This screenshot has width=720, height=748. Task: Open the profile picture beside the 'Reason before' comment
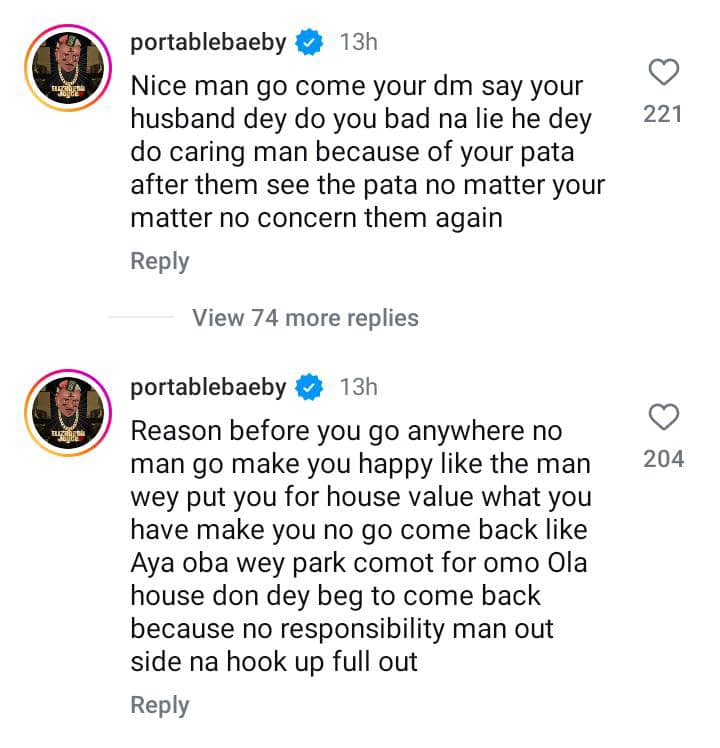(x=67, y=416)
